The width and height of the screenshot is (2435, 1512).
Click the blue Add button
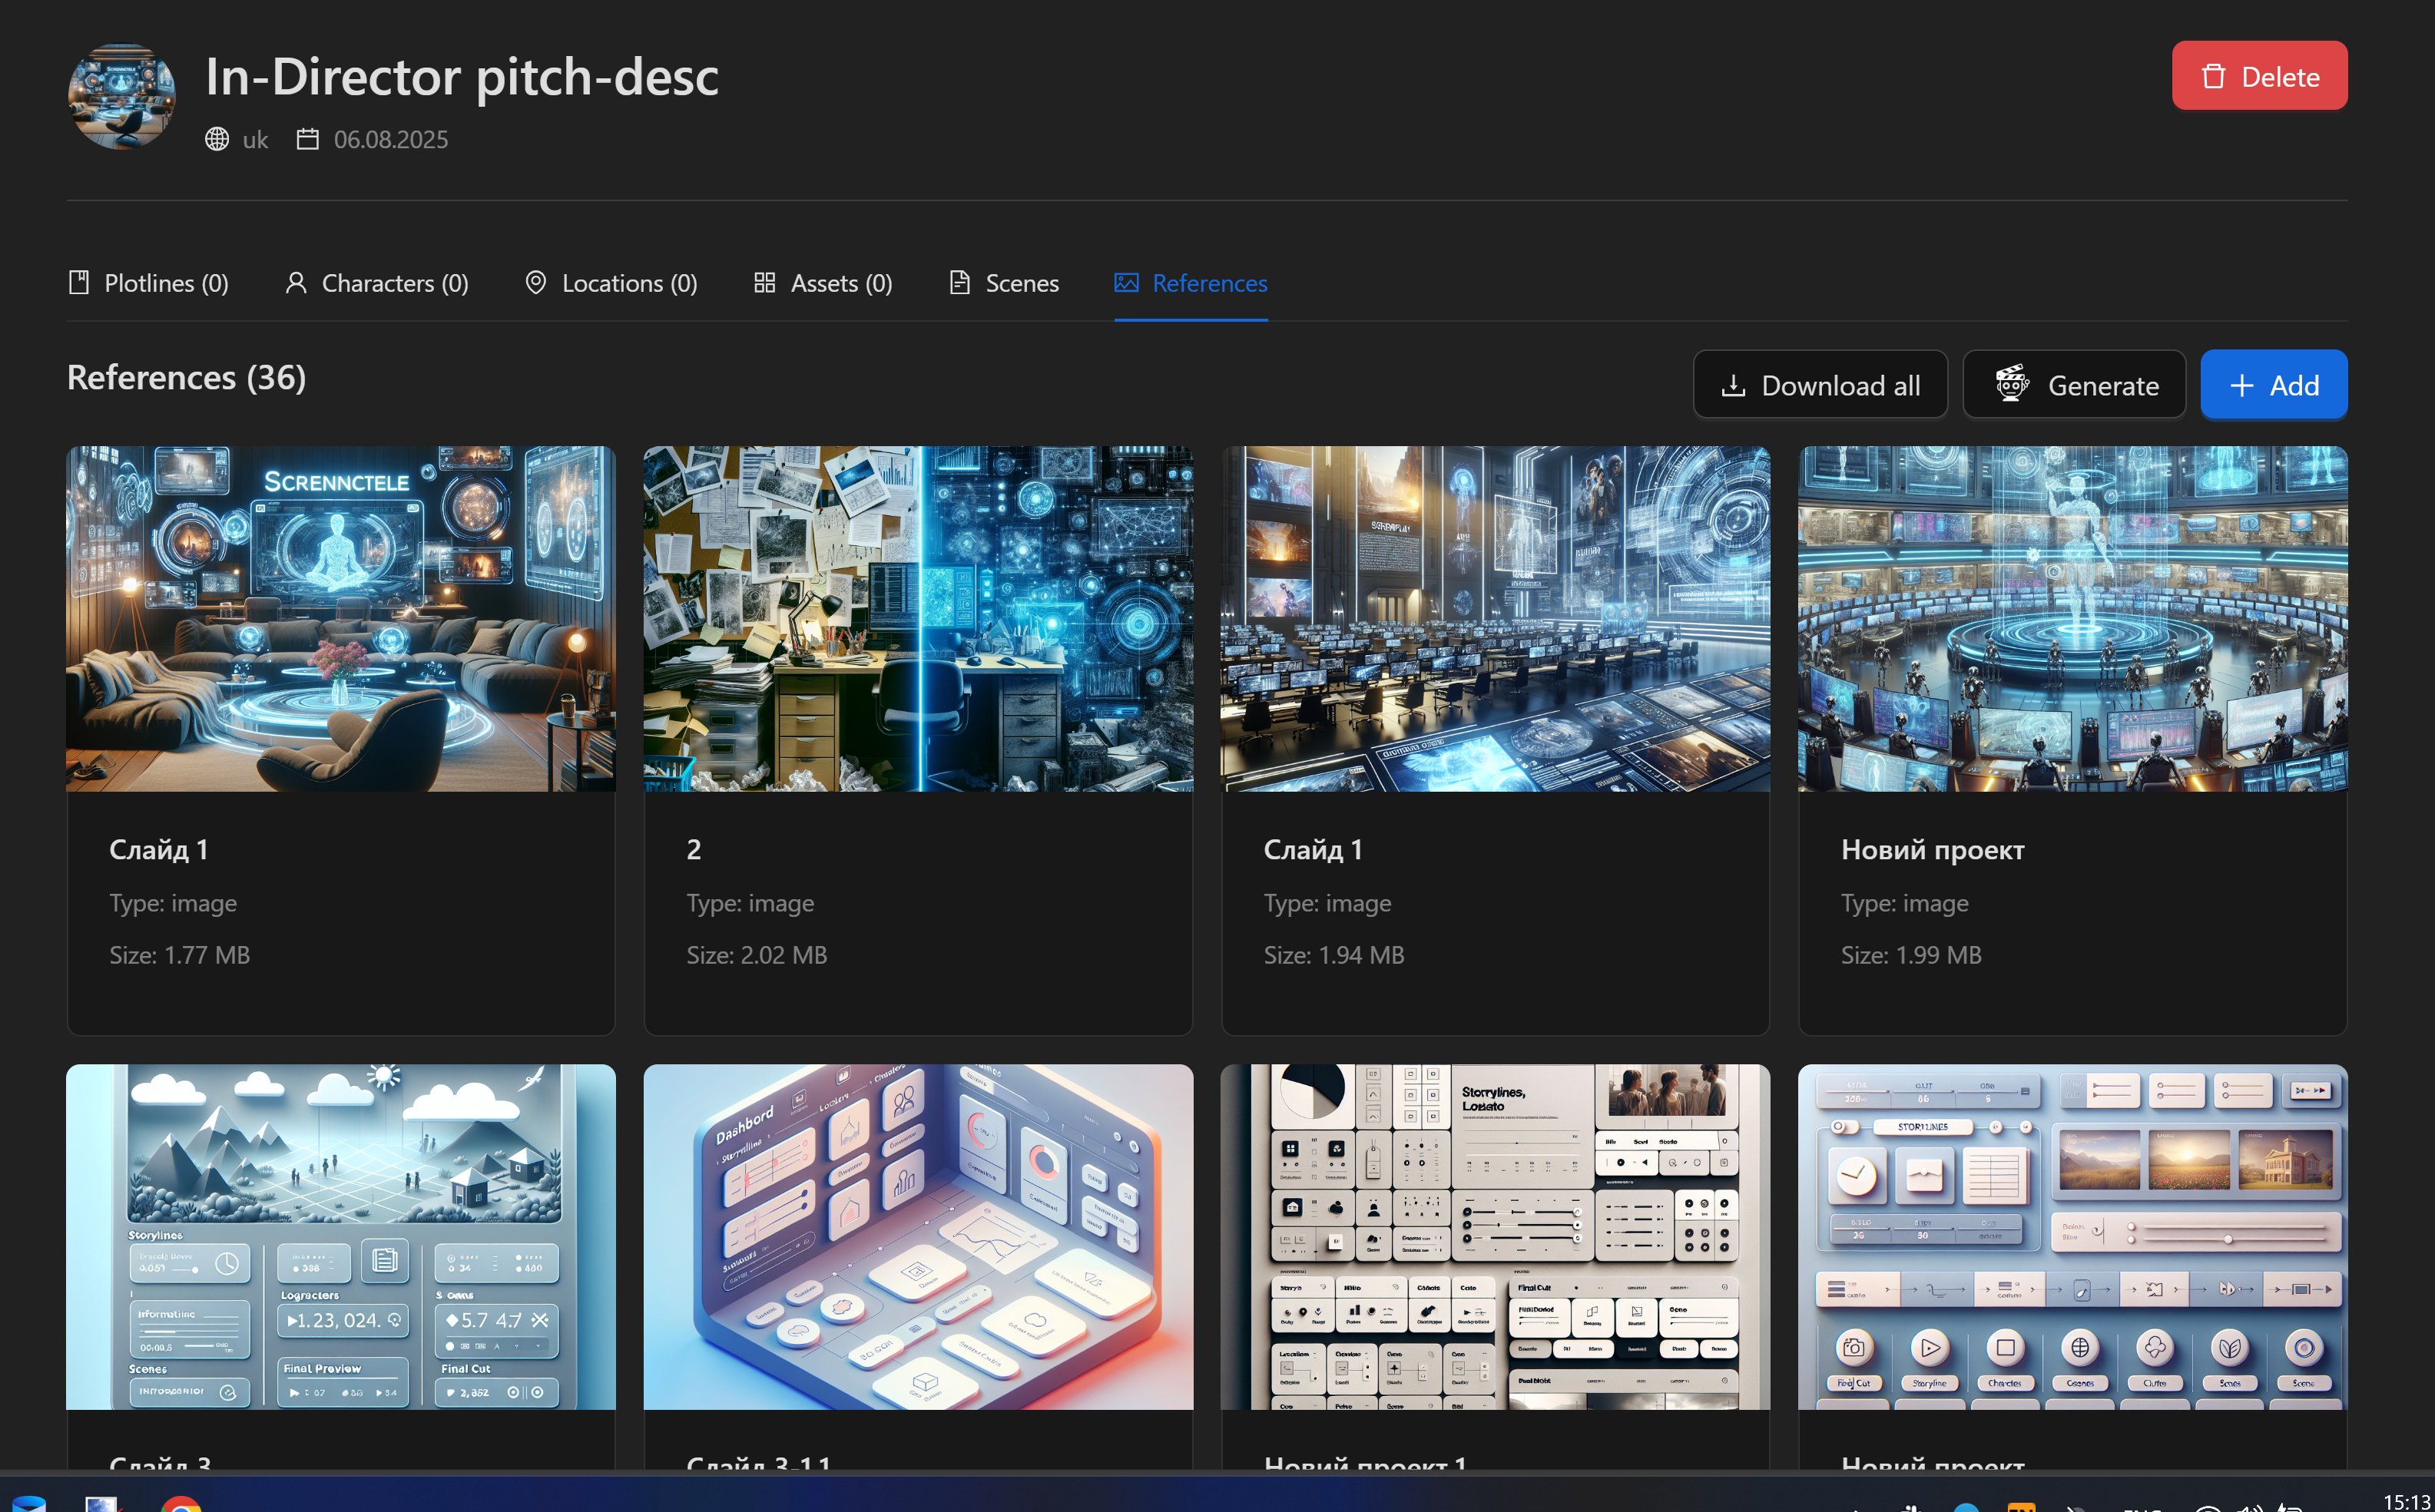(x=2273, y=385)
